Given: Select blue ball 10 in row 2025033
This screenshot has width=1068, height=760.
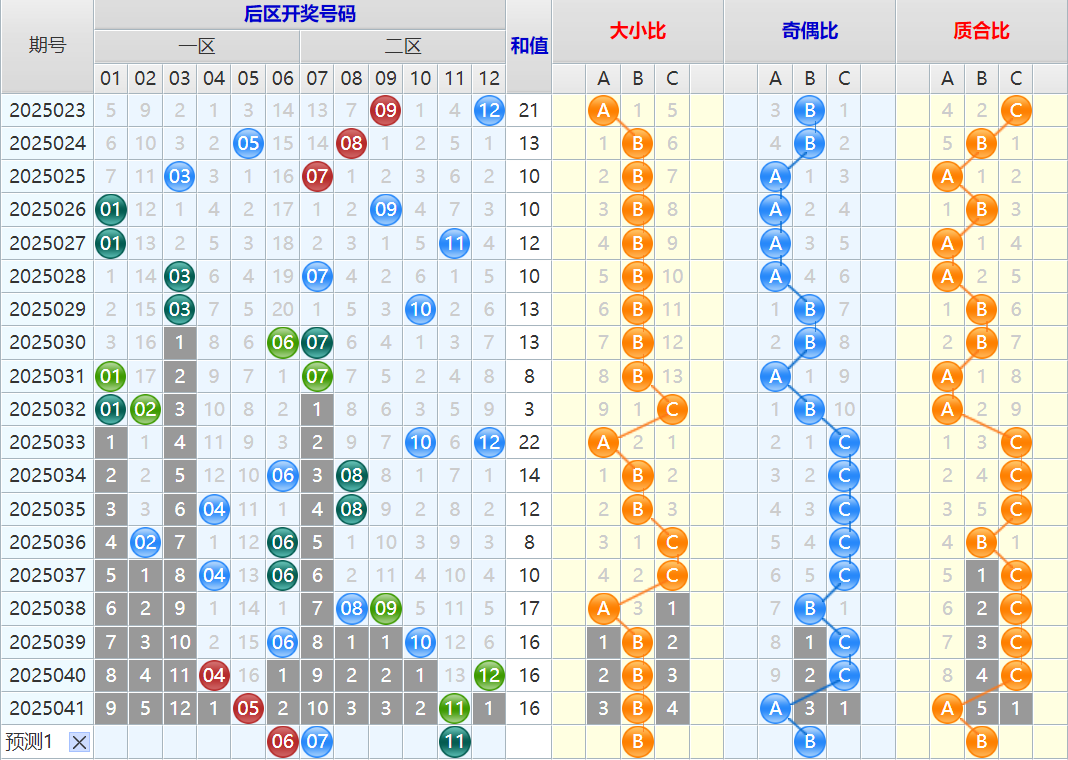Looking at the screenshot, I should [420, 443].
